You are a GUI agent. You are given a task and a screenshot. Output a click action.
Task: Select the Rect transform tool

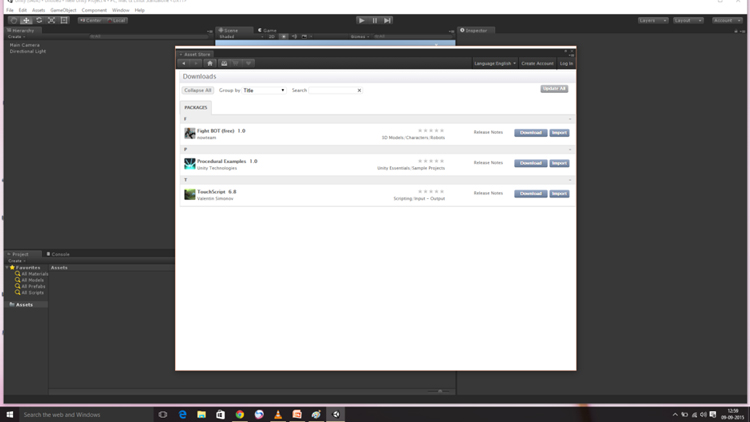tap(64, 21)
